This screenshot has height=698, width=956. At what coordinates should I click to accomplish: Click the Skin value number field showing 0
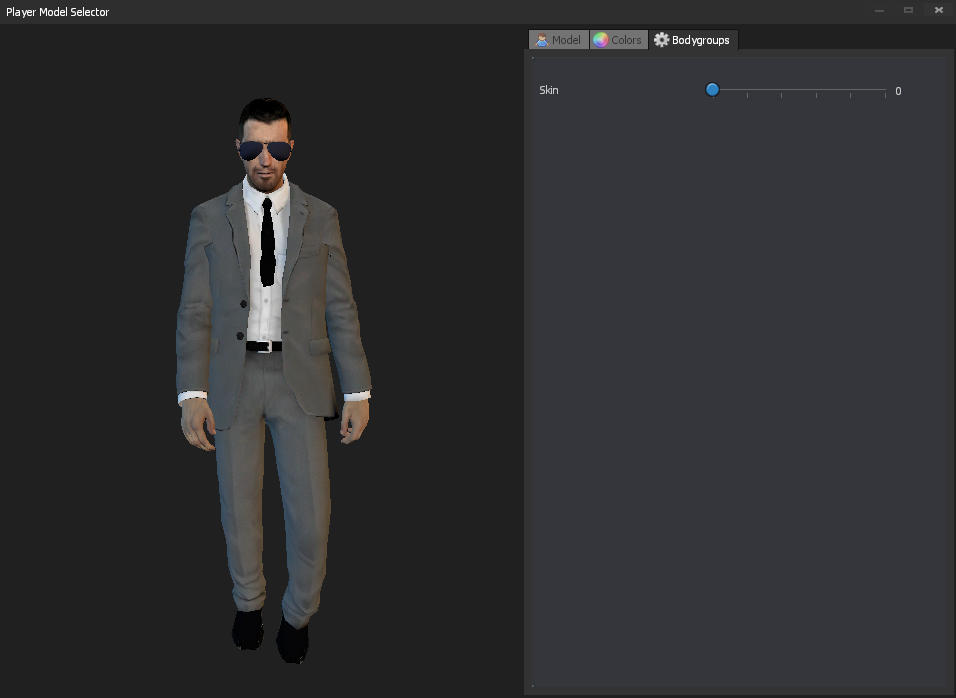pyautogui.click(x=898, y=91)
